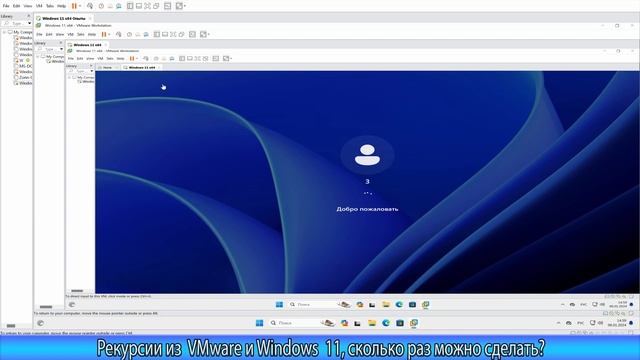Open File Explorer on inner guest taskbar
Image resolution: width=640 pixels, height=360 pixels.
click(386, 304)
